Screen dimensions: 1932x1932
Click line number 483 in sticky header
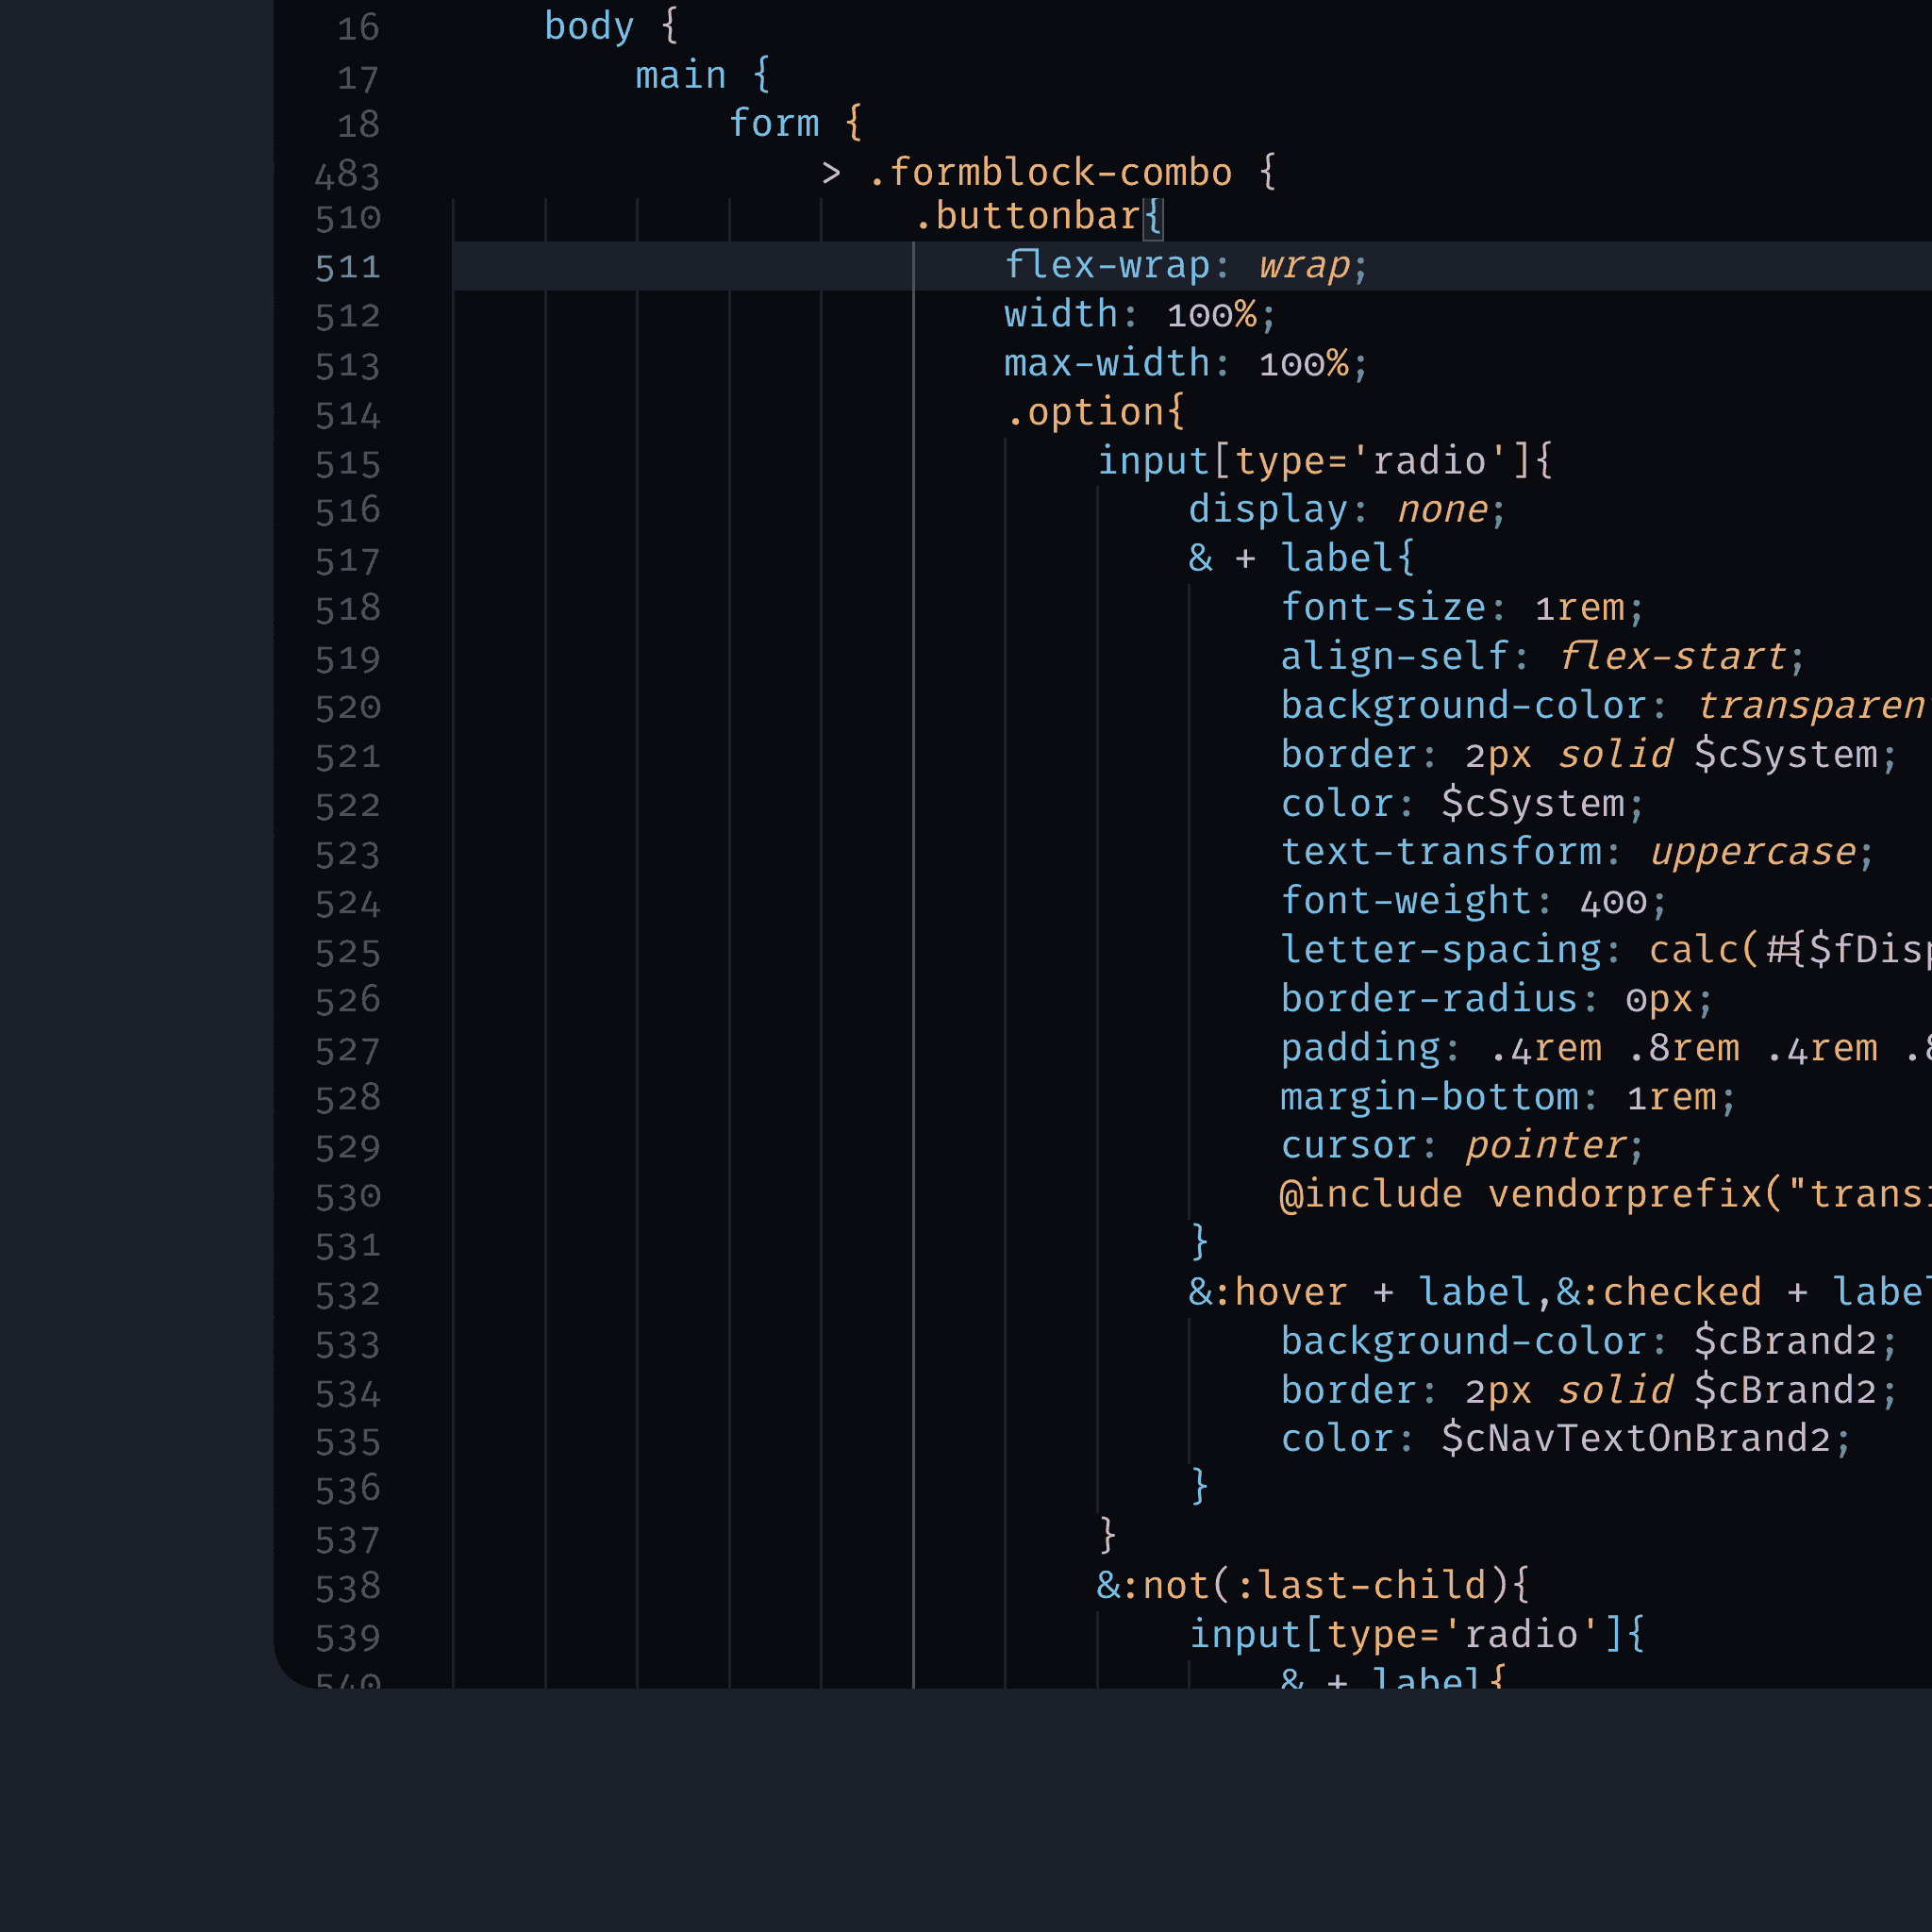[x=347, y=175]
